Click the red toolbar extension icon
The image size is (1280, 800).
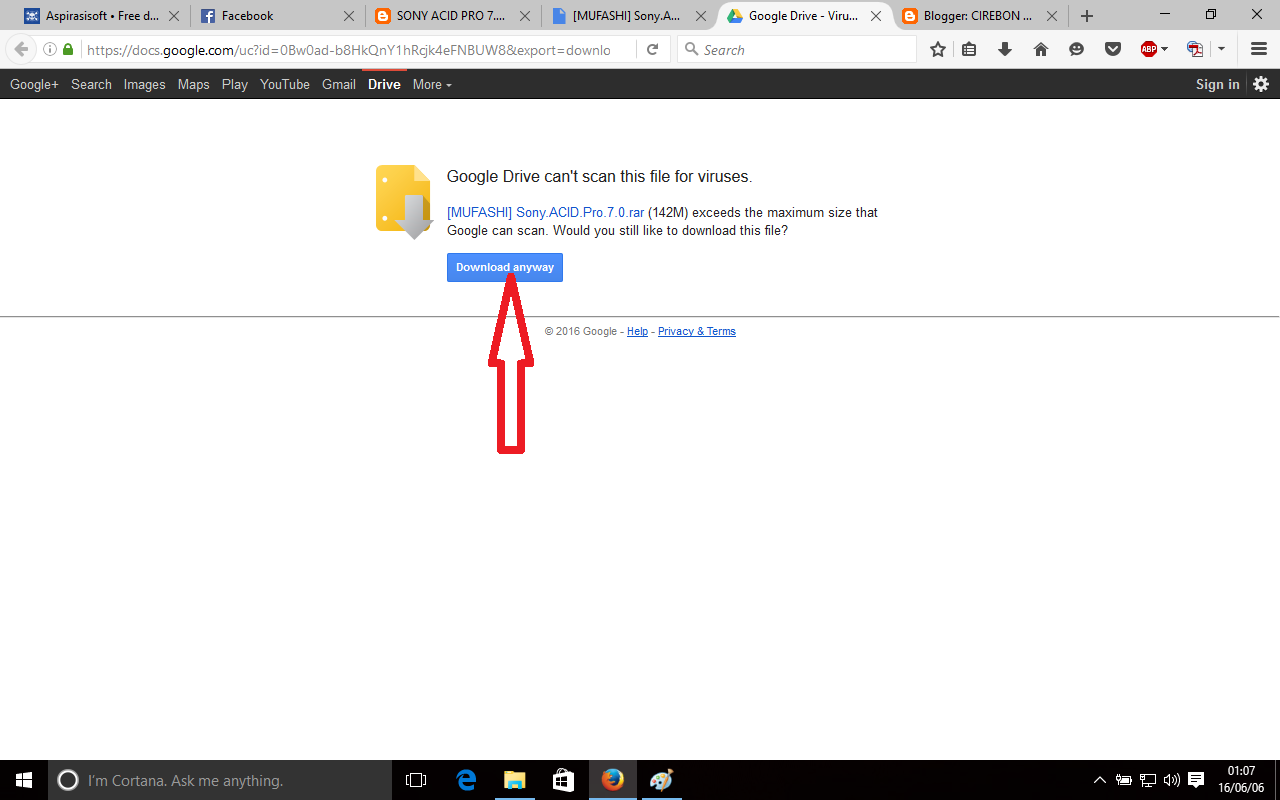tap(1194, 49)
